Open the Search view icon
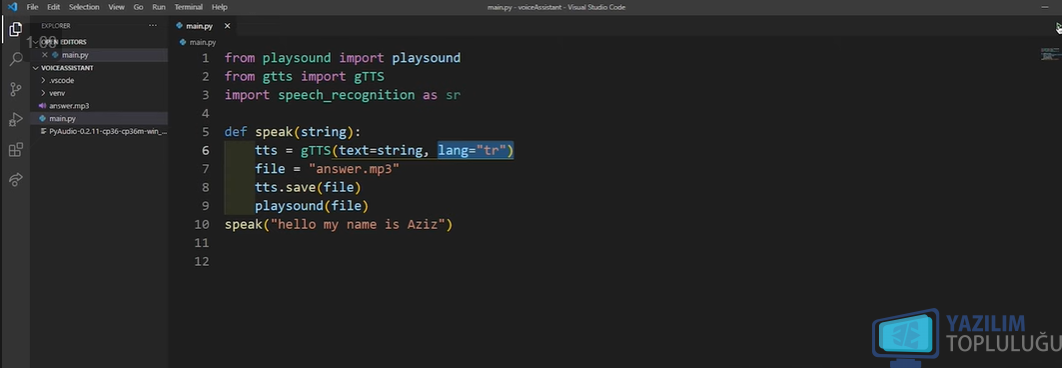 point(15,59)
